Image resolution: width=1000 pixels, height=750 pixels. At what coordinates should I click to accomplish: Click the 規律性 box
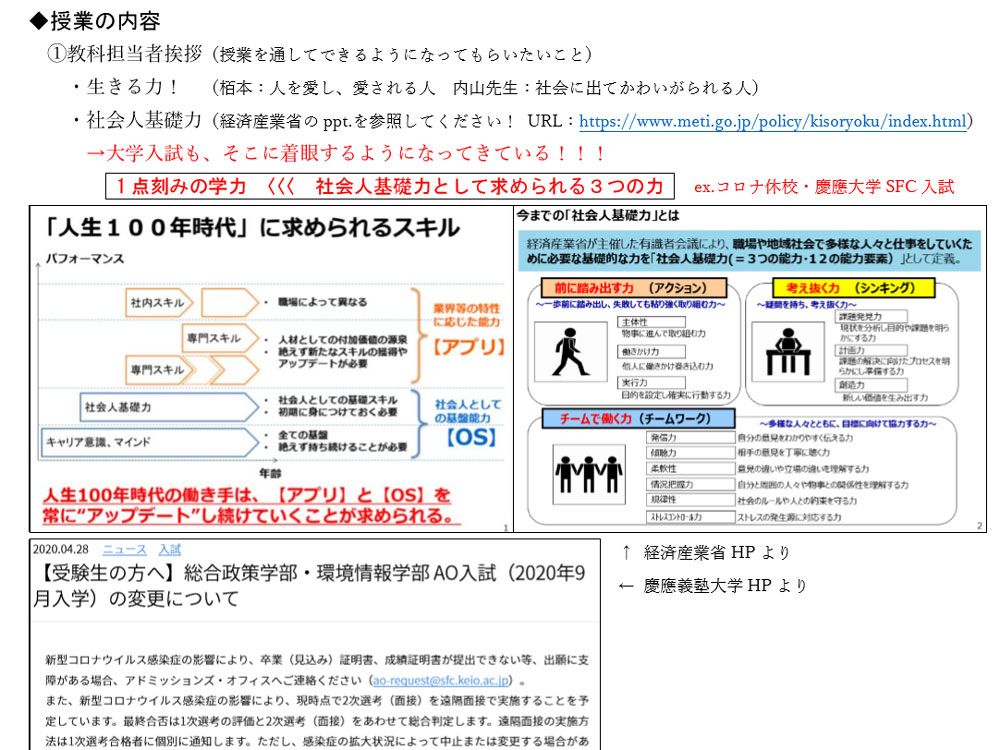(x=691, y=500)
